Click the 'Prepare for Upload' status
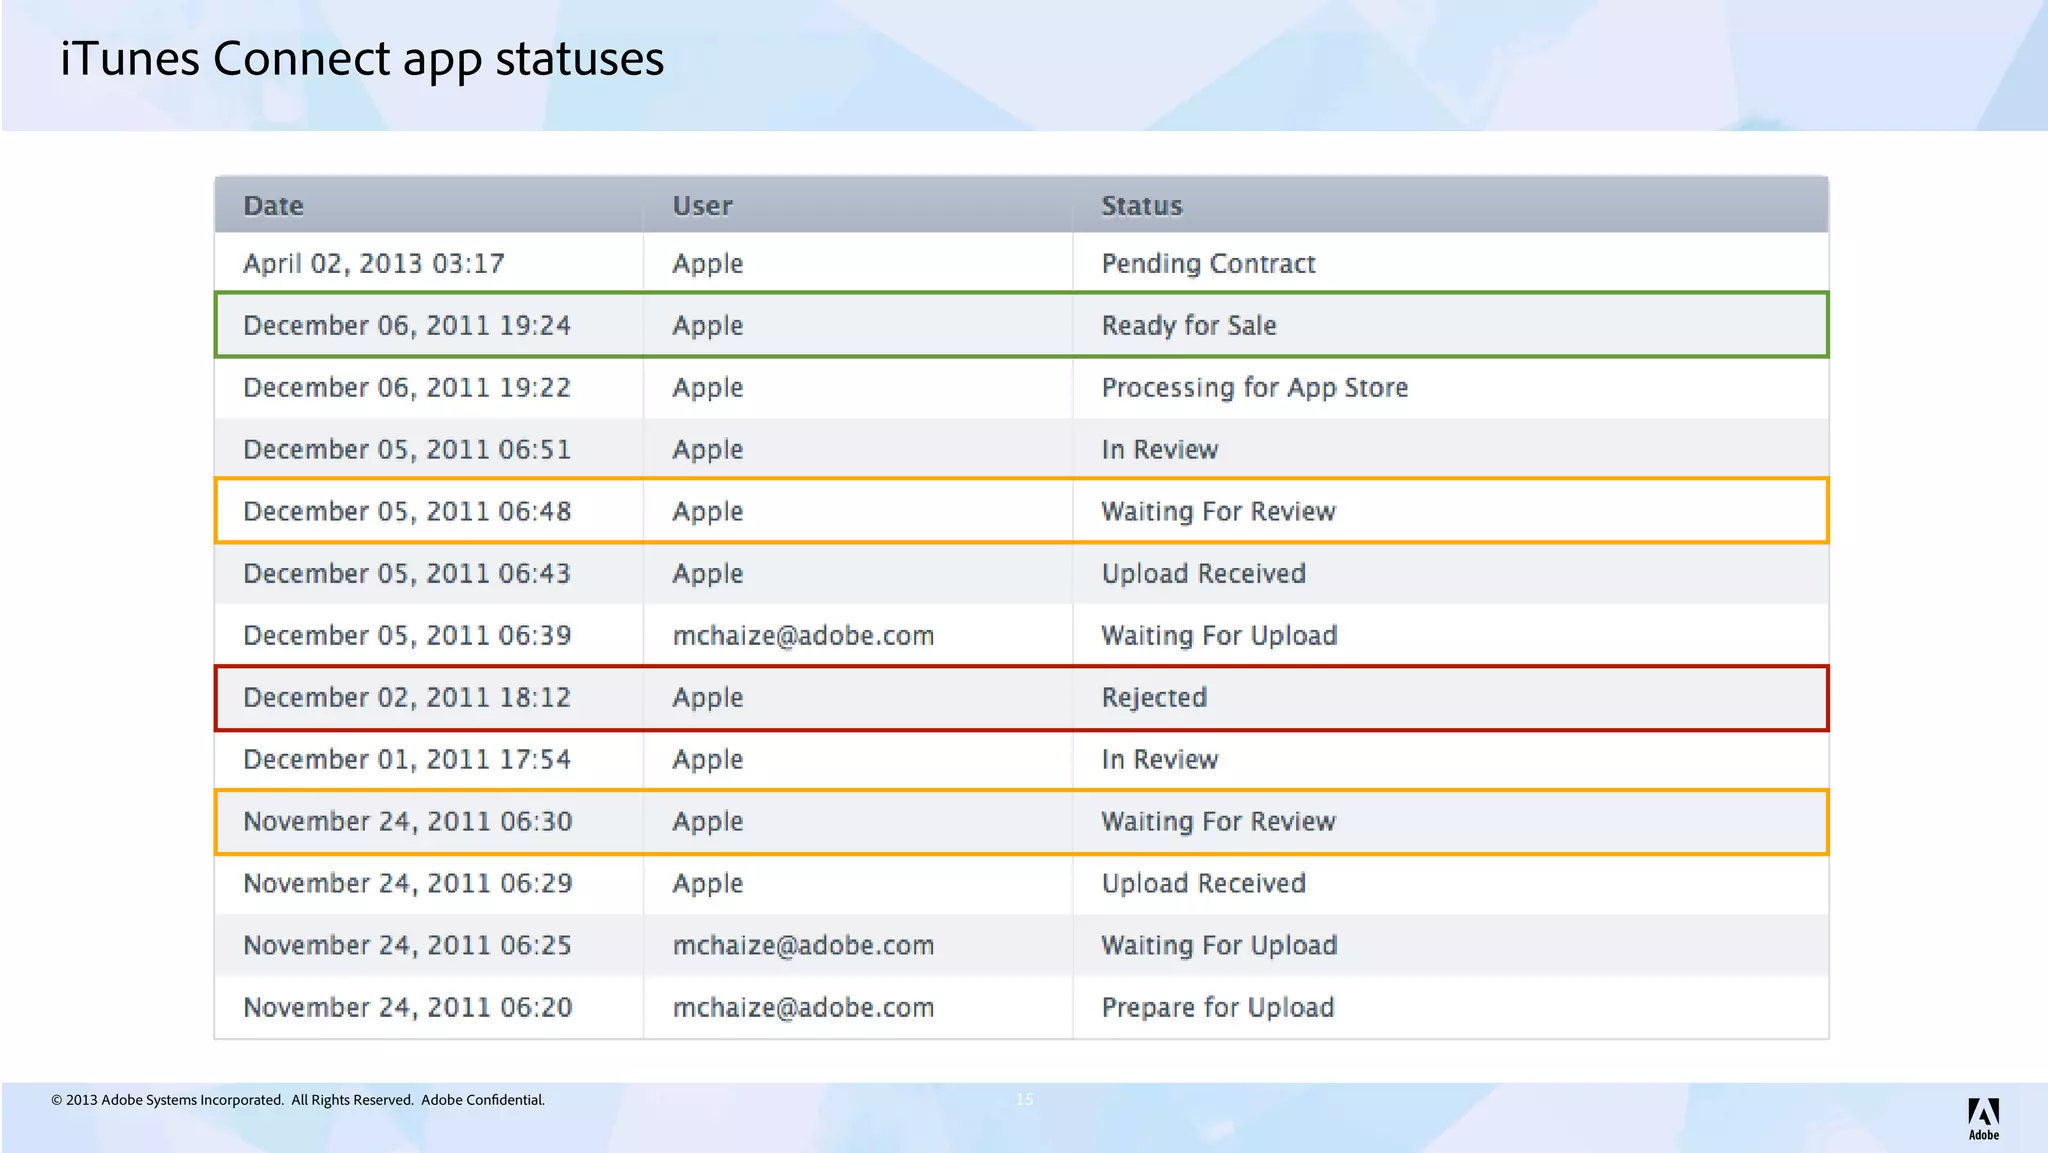 click(1217, 1008)
